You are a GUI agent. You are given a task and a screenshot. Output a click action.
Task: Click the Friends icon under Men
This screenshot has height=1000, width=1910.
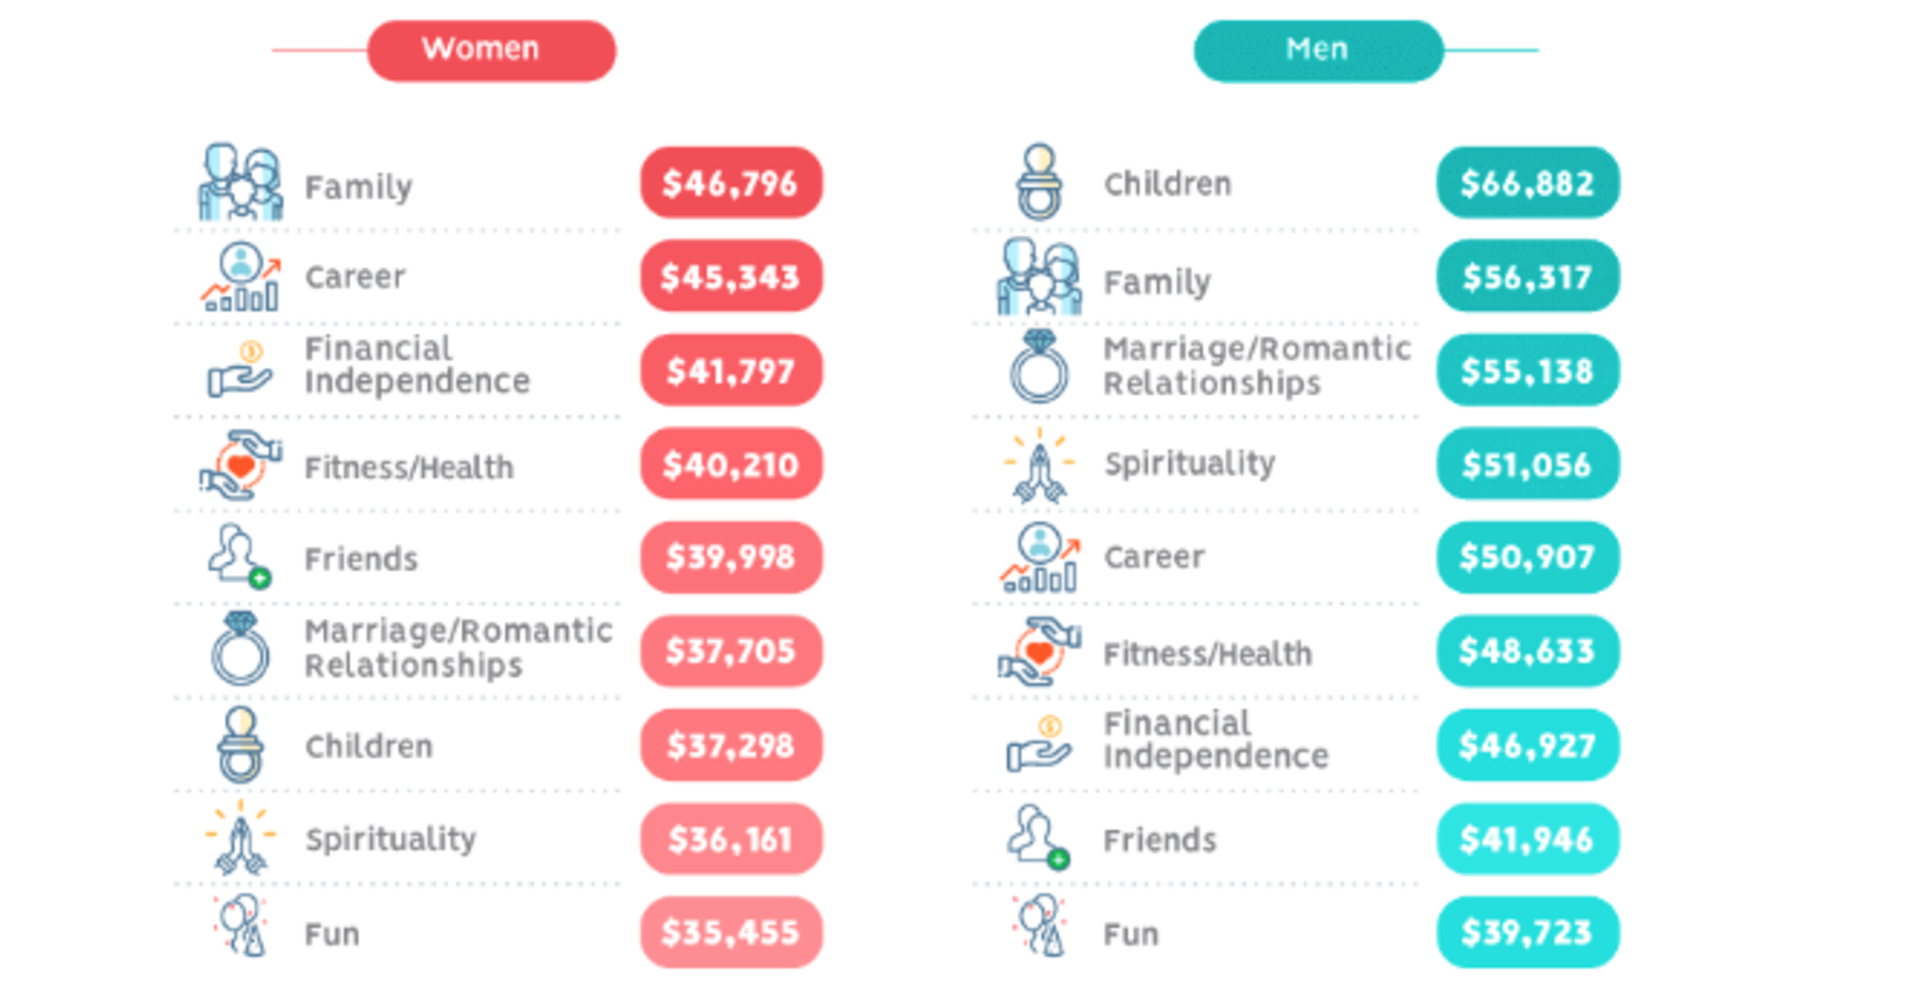(x=1038, y=837)
